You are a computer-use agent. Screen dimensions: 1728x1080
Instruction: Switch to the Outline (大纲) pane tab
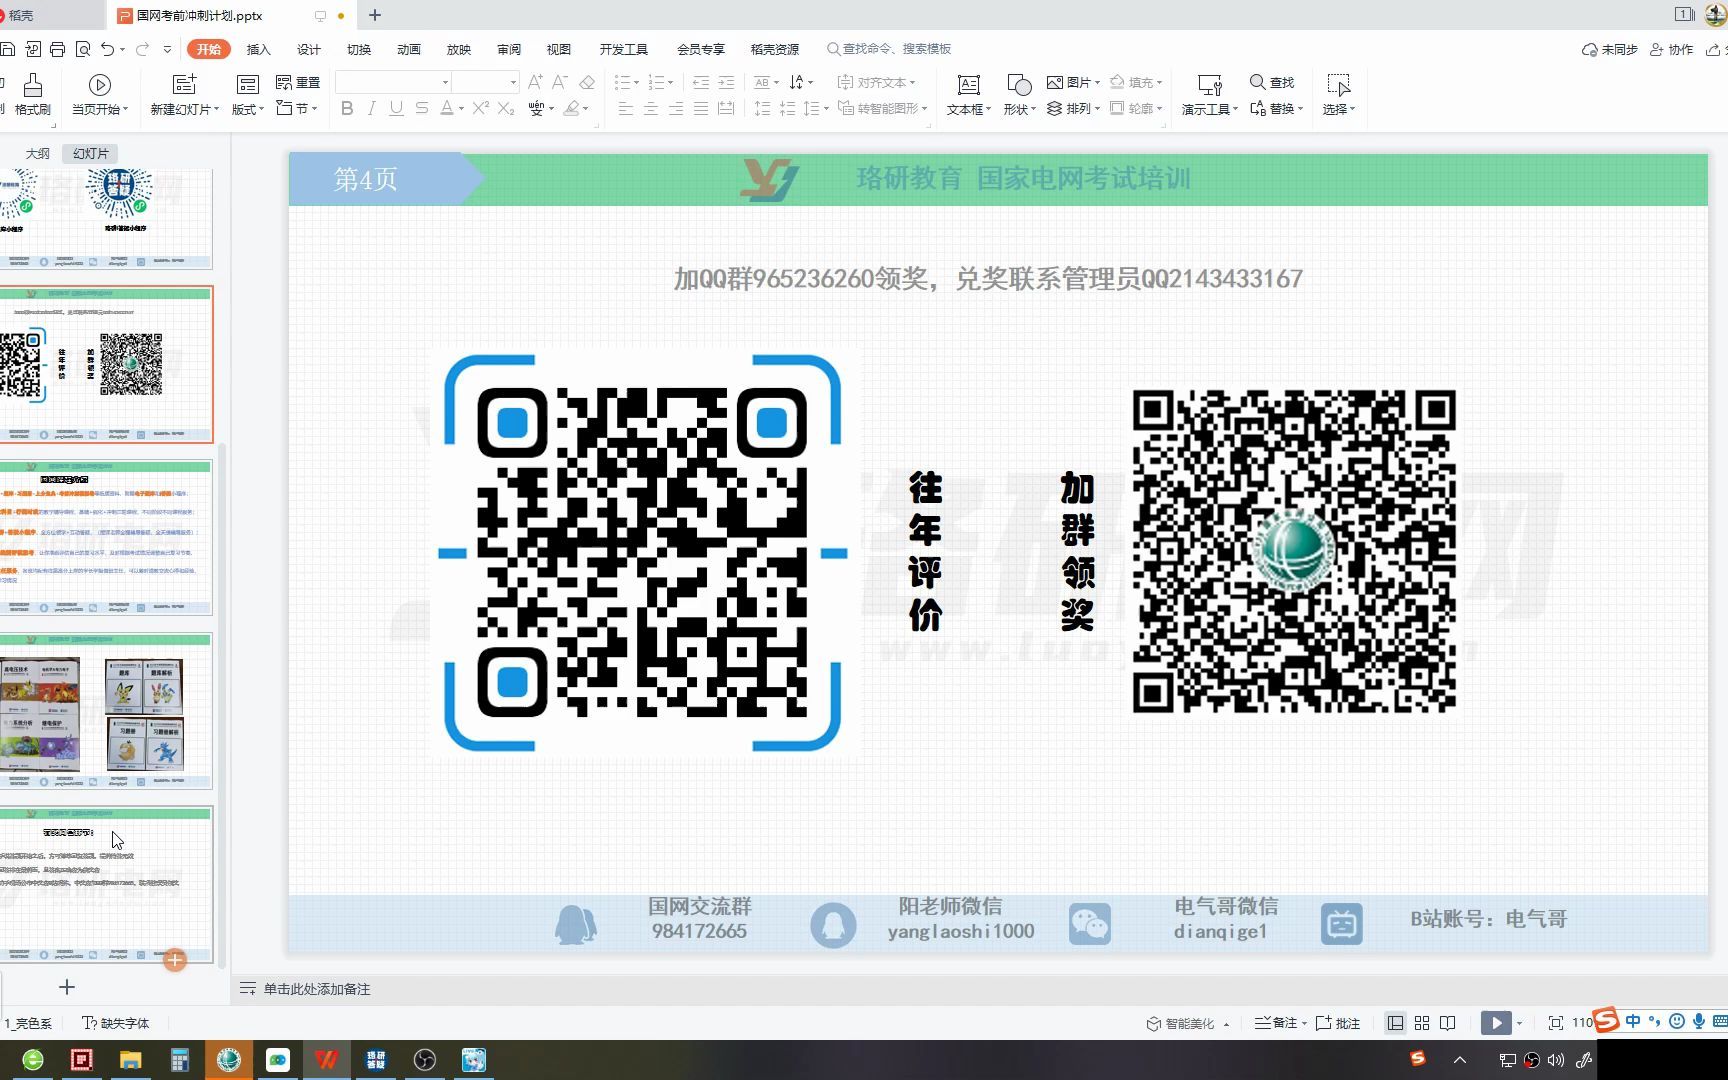[37, 153]
